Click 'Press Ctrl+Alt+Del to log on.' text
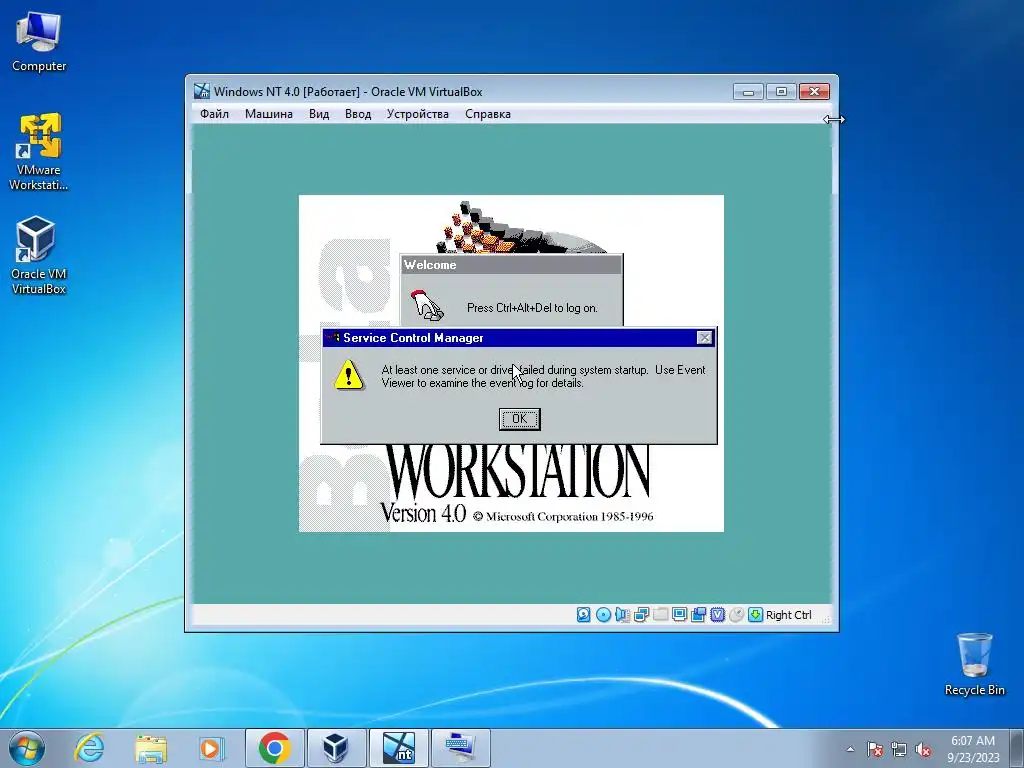This screenshot has width=1024, height=768. pos(532,308)
